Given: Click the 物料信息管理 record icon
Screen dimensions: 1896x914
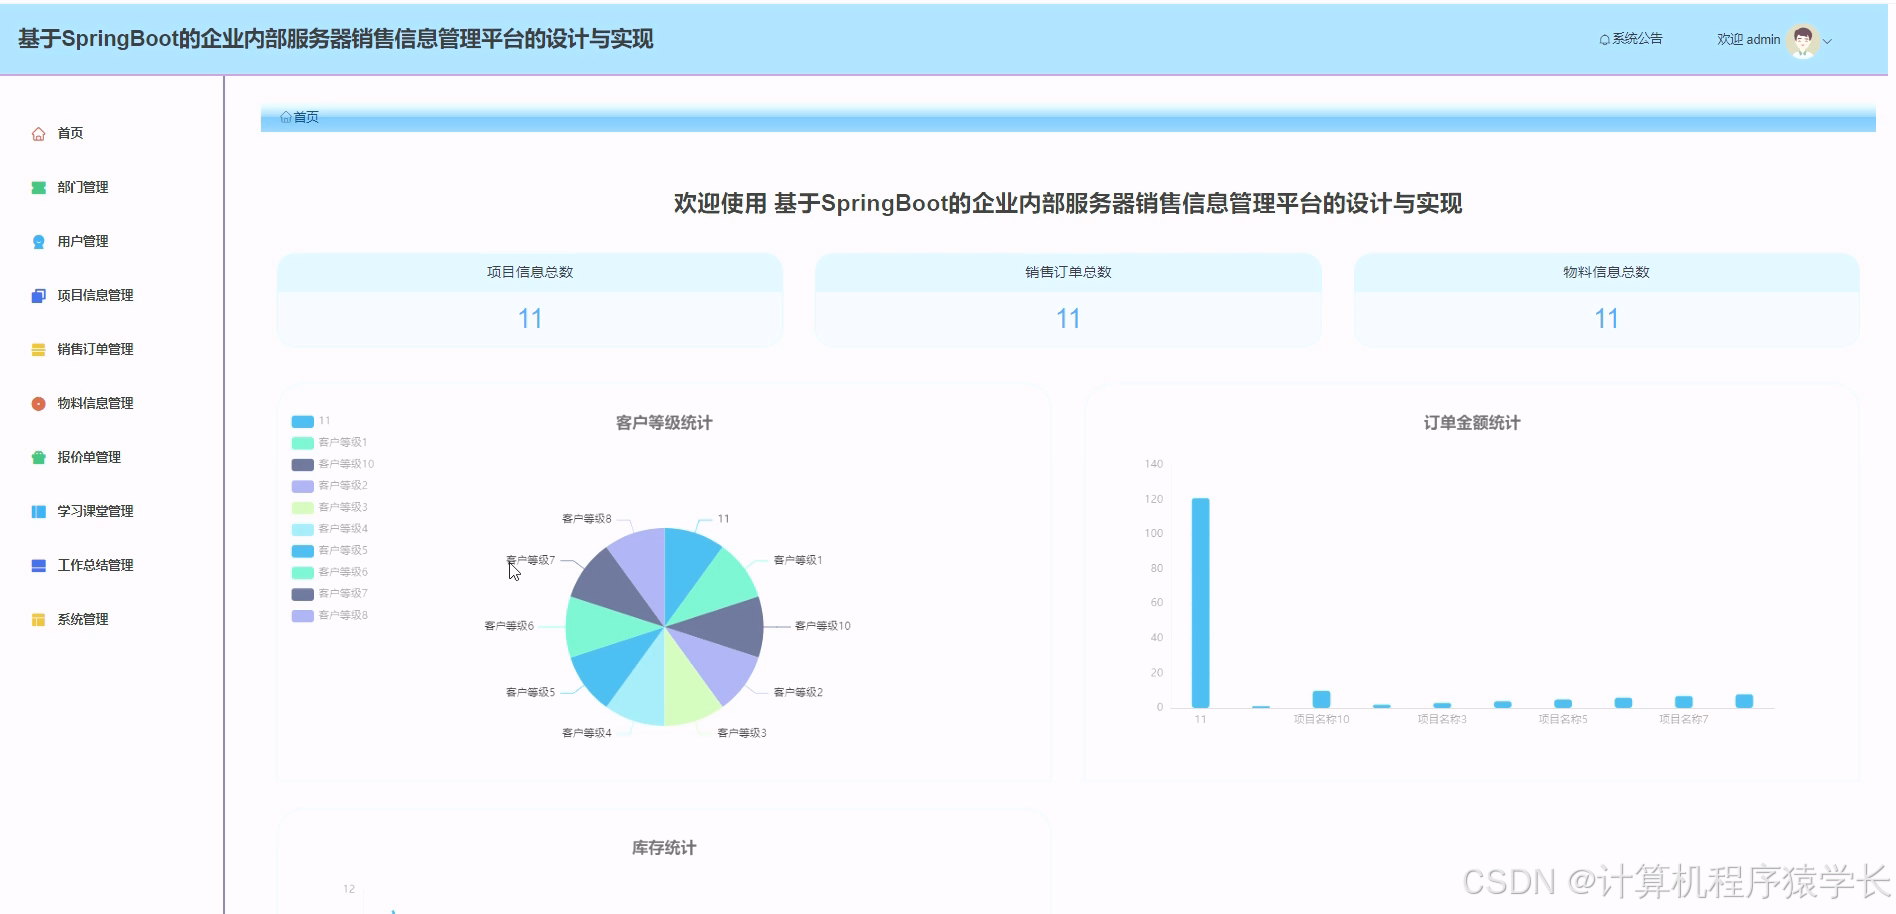Looking at the screenshot, I should tap(38, 402).
